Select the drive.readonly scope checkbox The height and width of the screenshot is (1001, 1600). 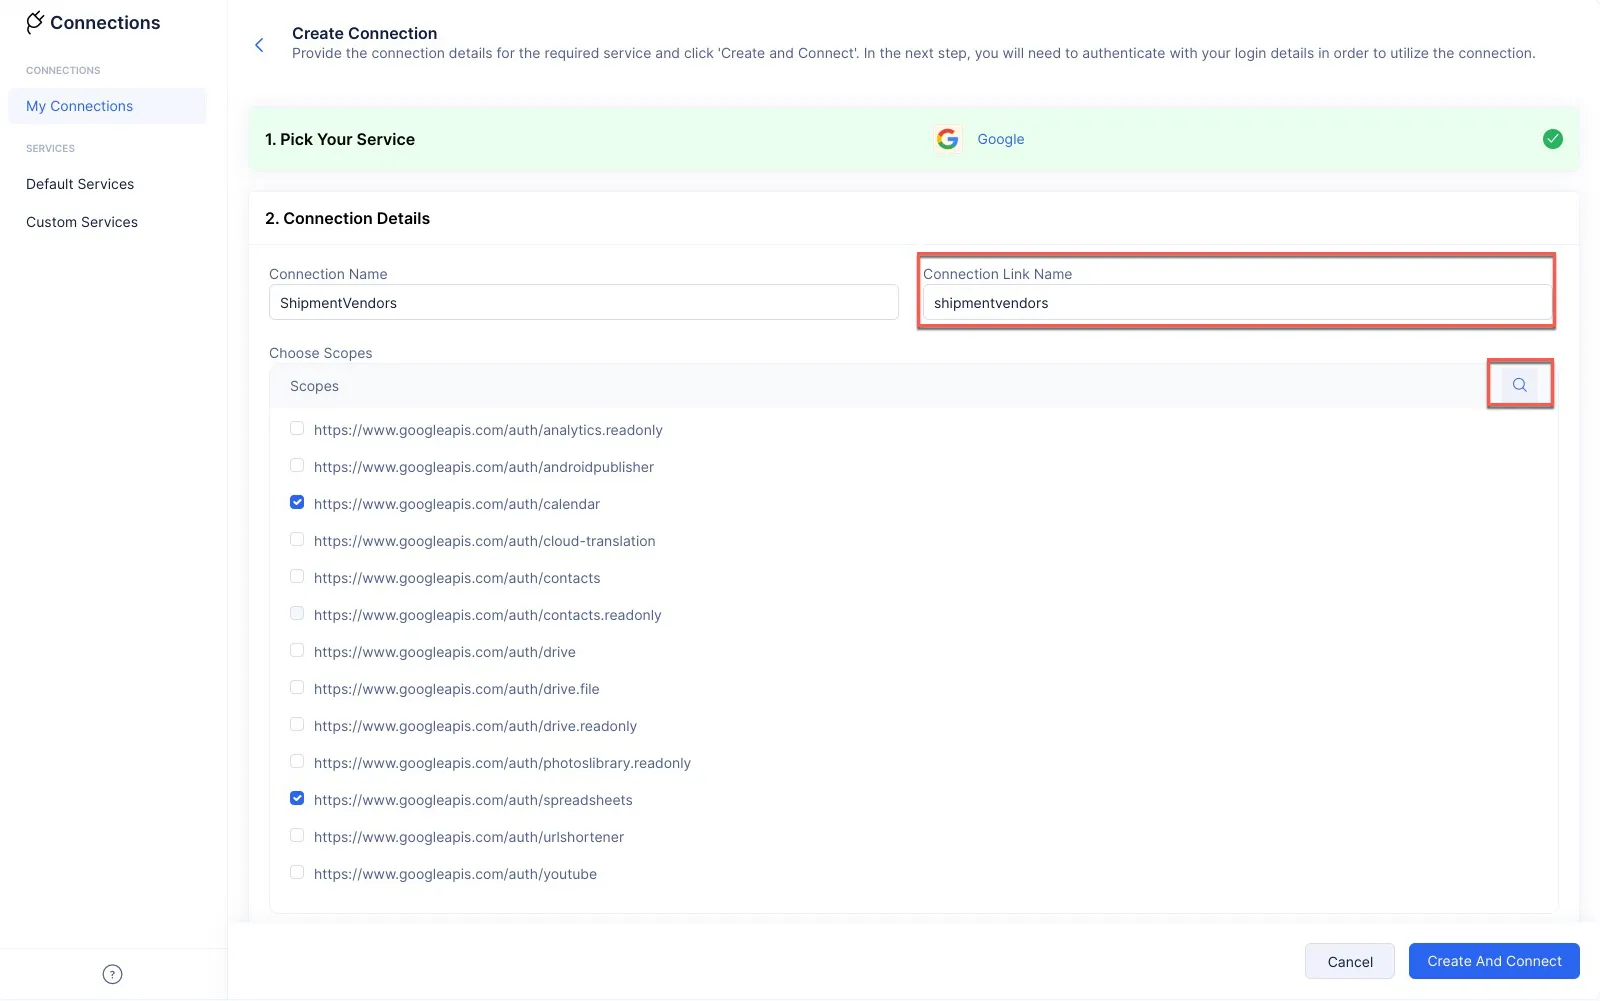coord(297,725)
